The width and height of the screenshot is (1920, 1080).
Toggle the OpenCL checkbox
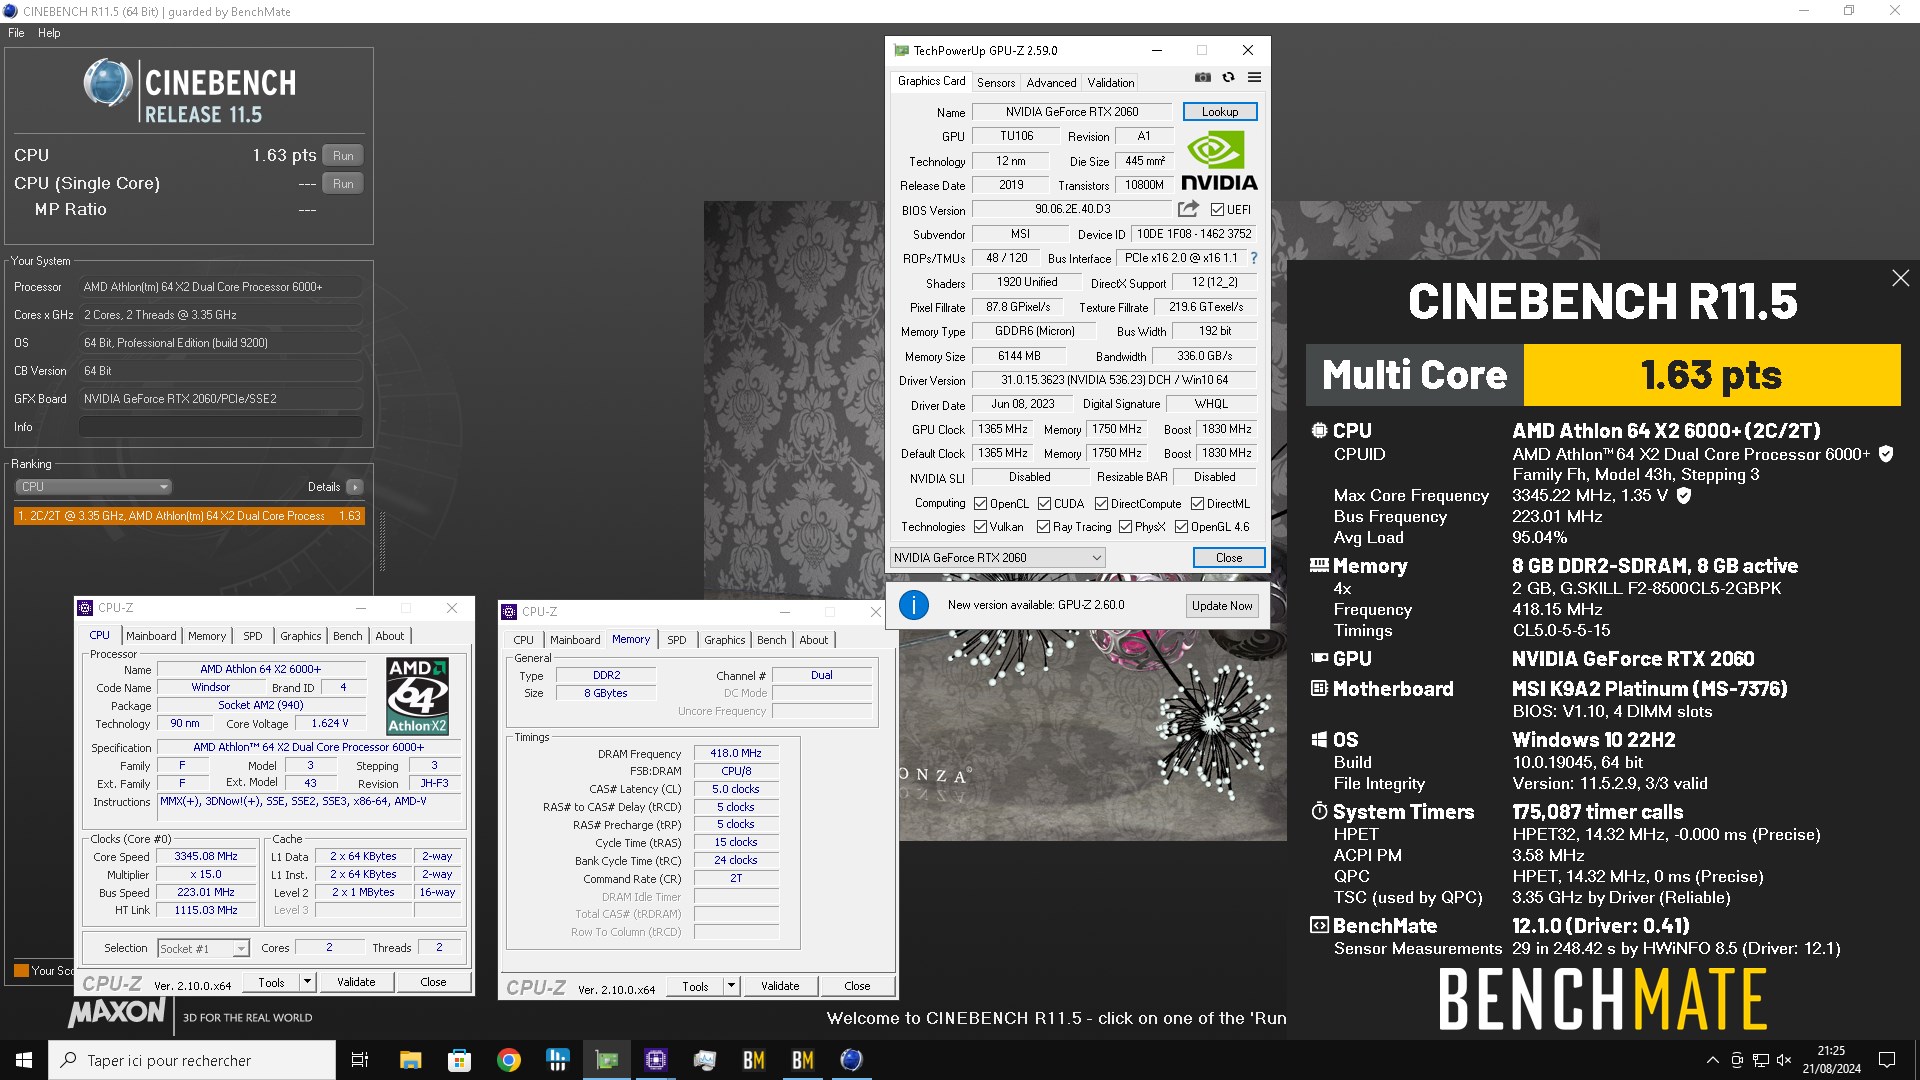980,504
